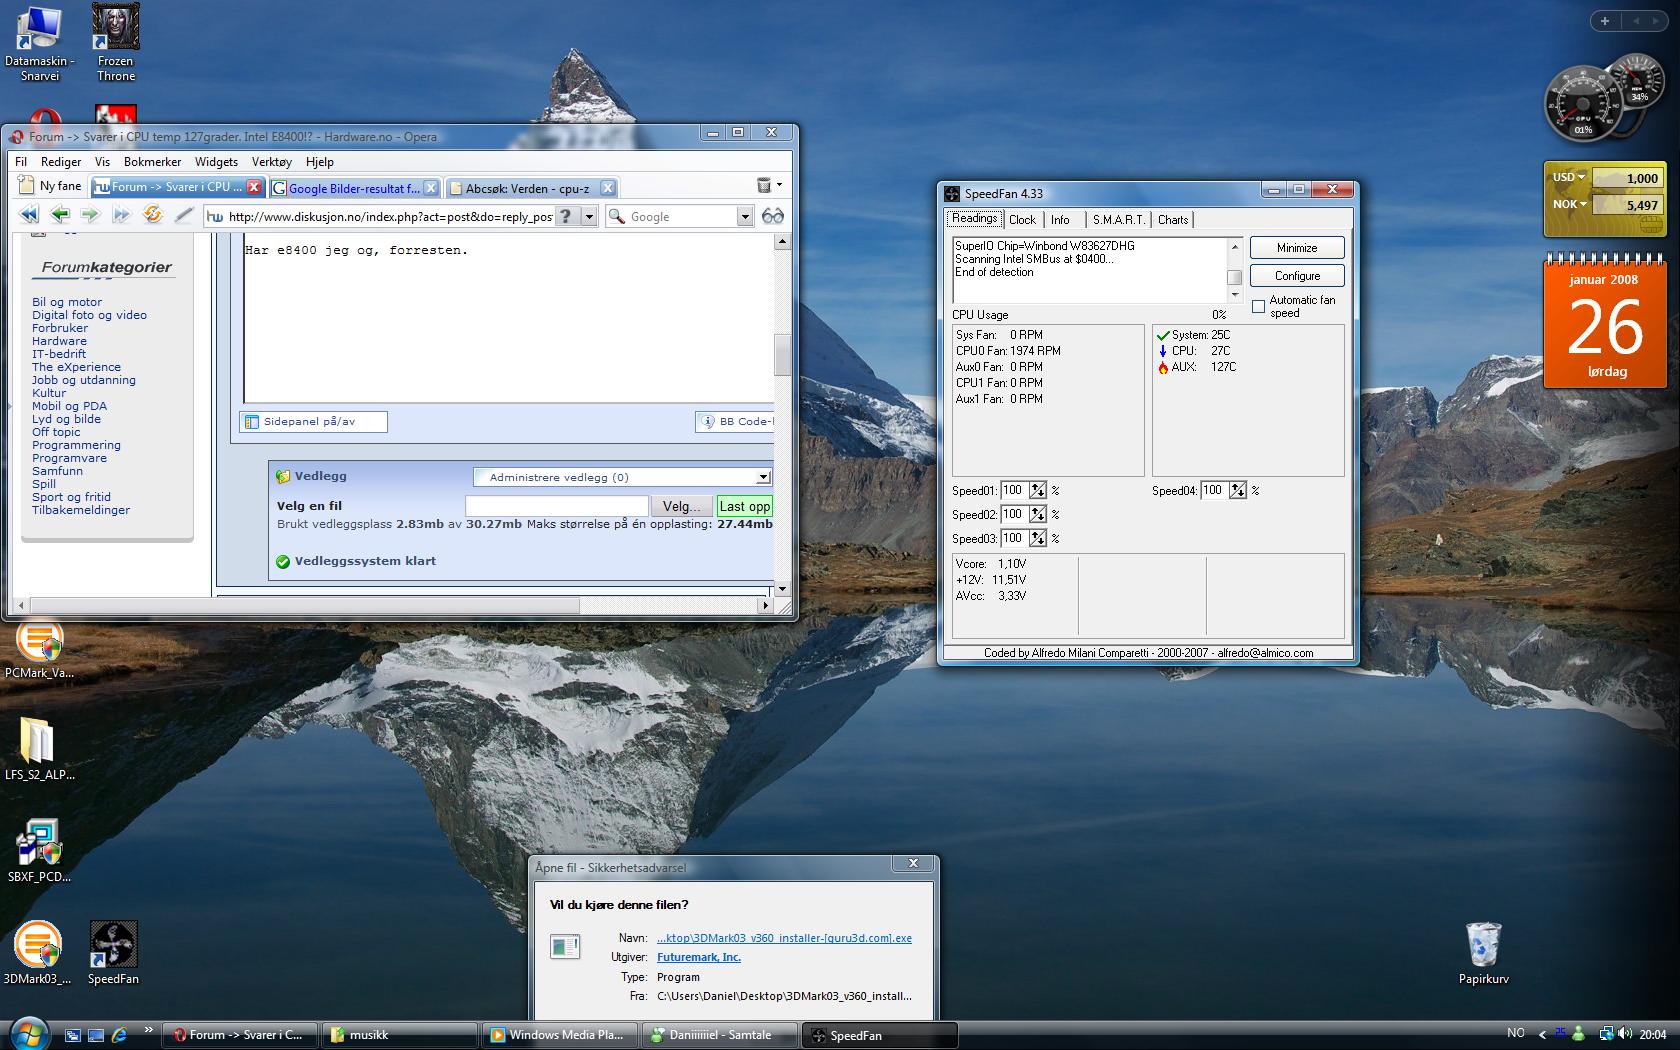The width and height of the screenshot is (1680, 1050).
Task: Click the Velg en fil text field
Action: pos(556,506)
